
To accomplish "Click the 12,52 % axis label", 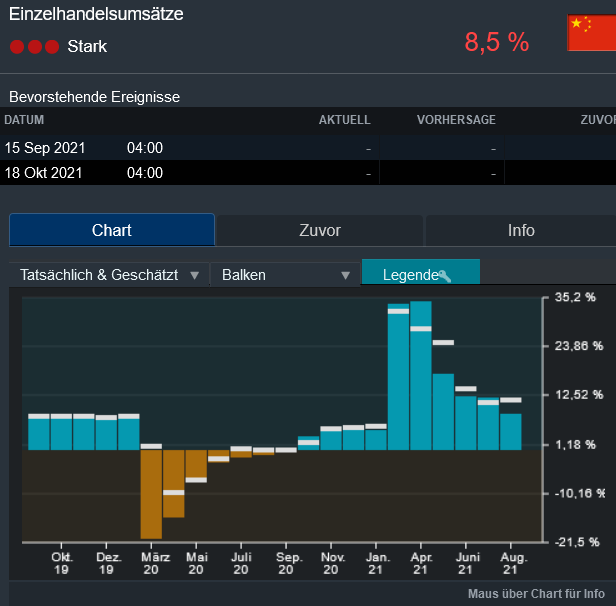I will pos(578,395).
